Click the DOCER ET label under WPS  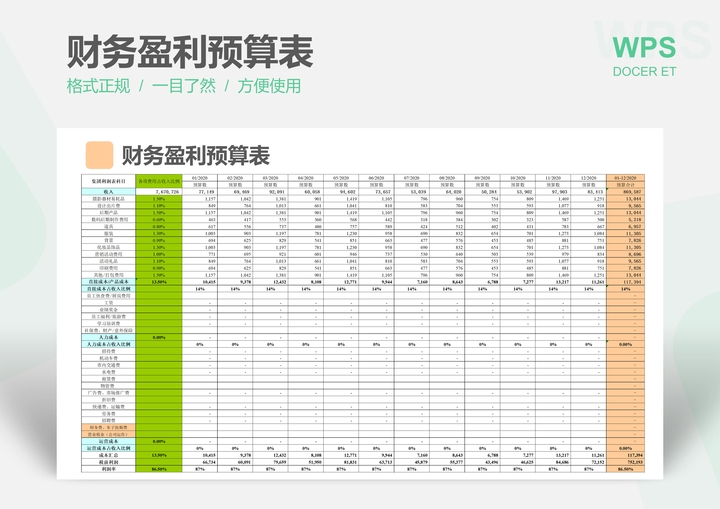(644, 71)
